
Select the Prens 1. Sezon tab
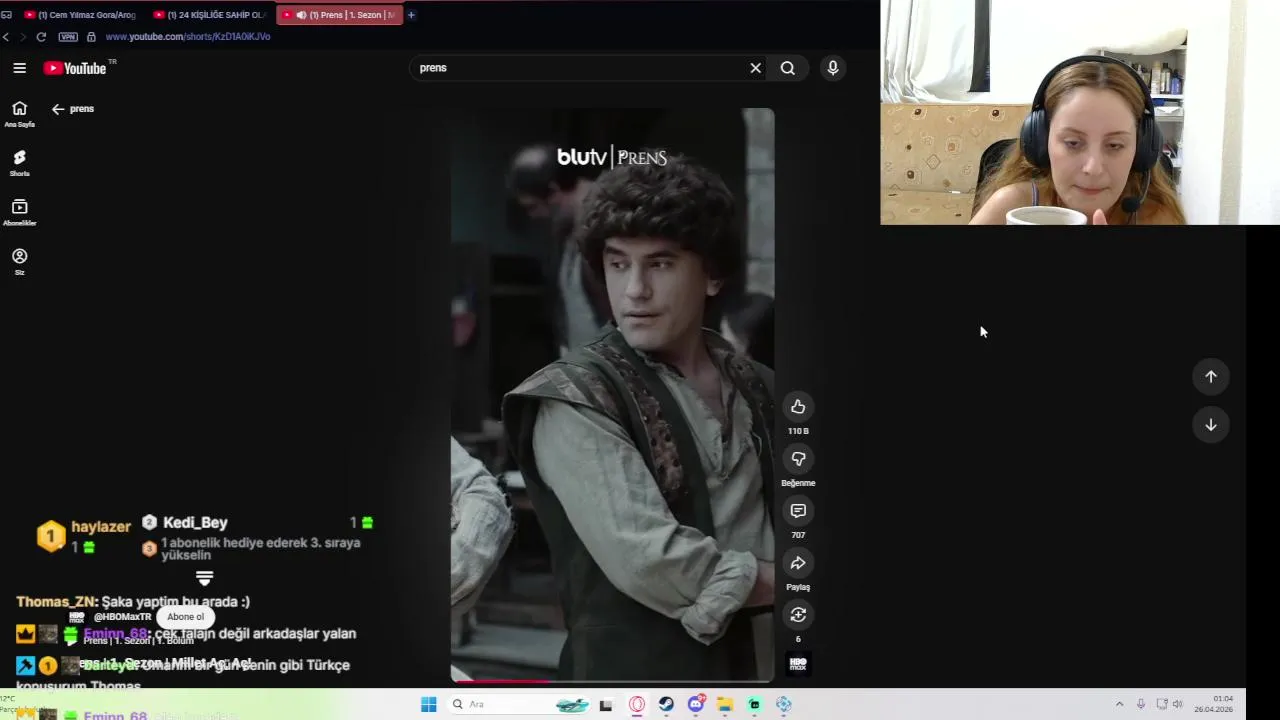[338, 15]
